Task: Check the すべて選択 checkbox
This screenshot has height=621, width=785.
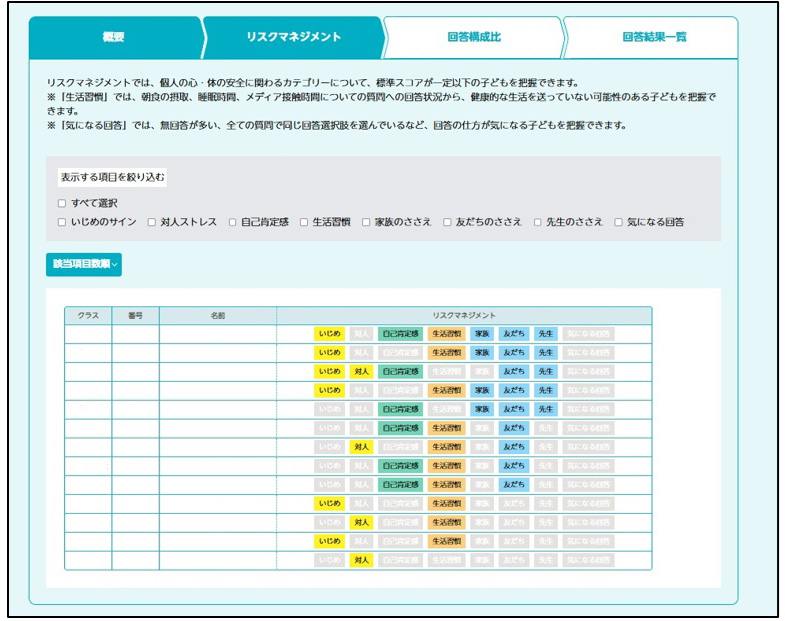Action: click(x=62, y=203)
